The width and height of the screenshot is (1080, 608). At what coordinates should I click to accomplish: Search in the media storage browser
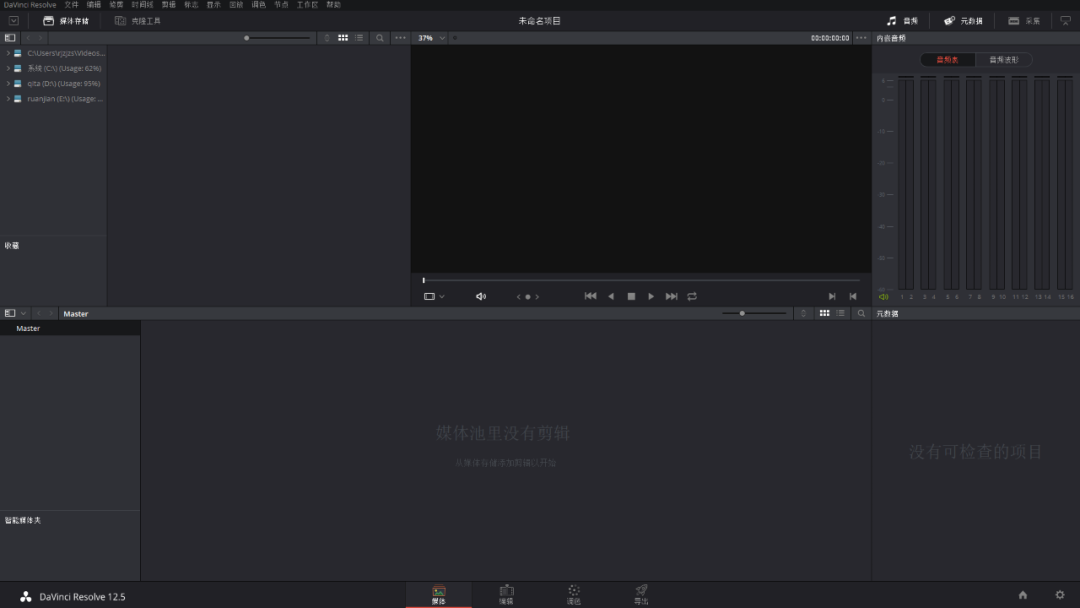(x=380, y=38)
